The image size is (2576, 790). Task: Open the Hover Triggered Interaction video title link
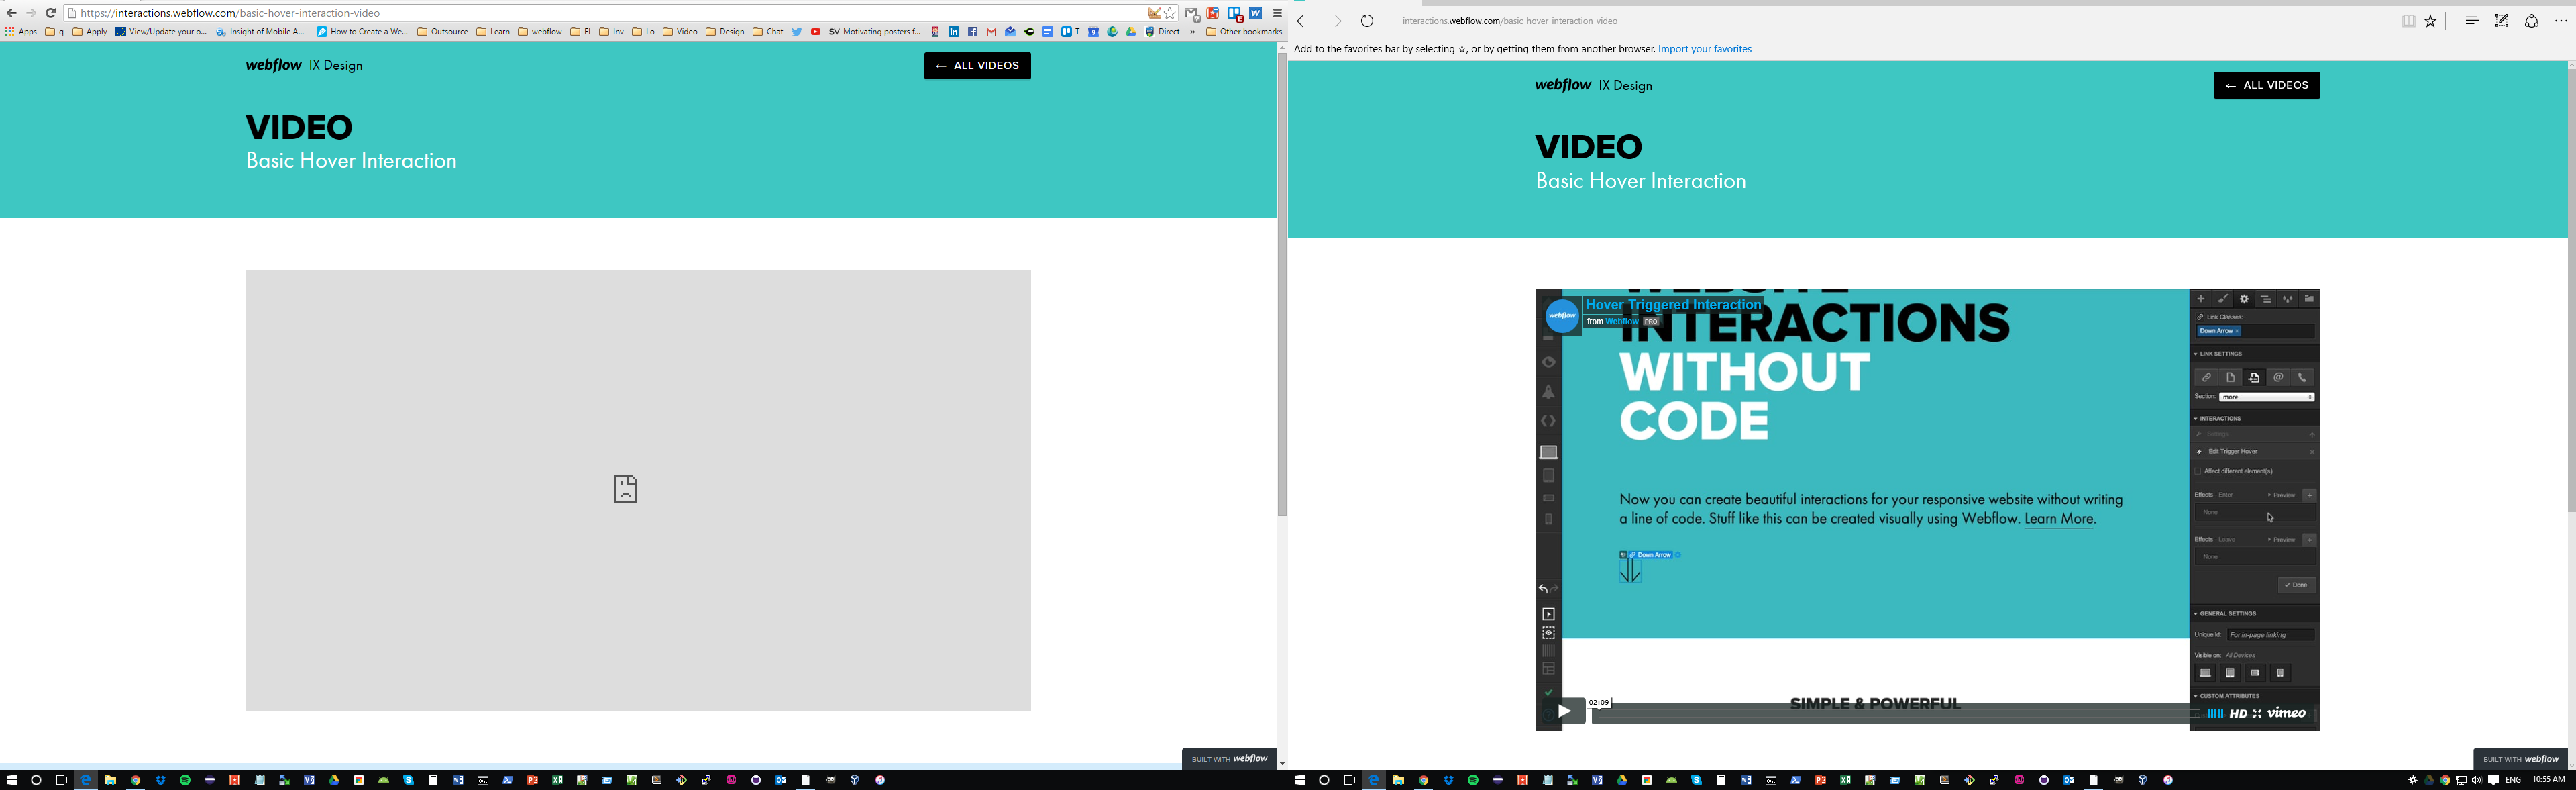tap(1673, 305)
